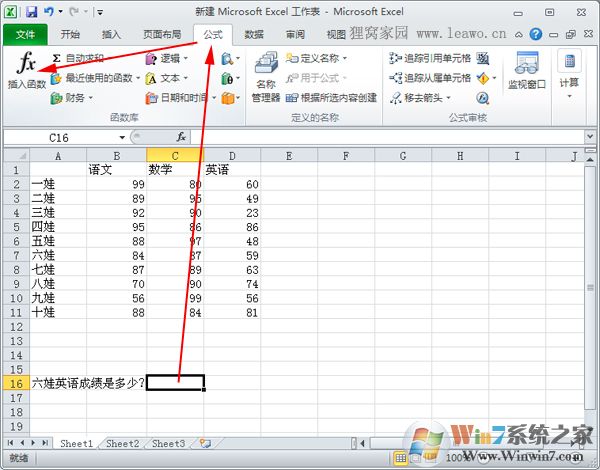
Task: Select column A header
Action: click(58, 156)
